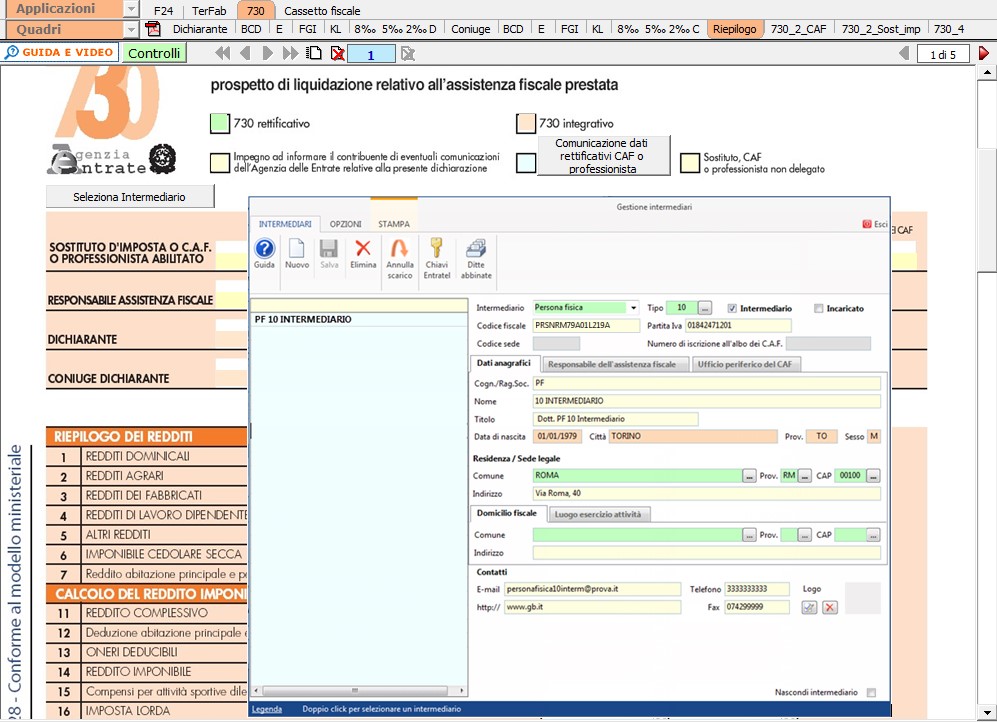997x722 pixels.
Task: Click the Codice fiscale input field
Action: point(586,325)
